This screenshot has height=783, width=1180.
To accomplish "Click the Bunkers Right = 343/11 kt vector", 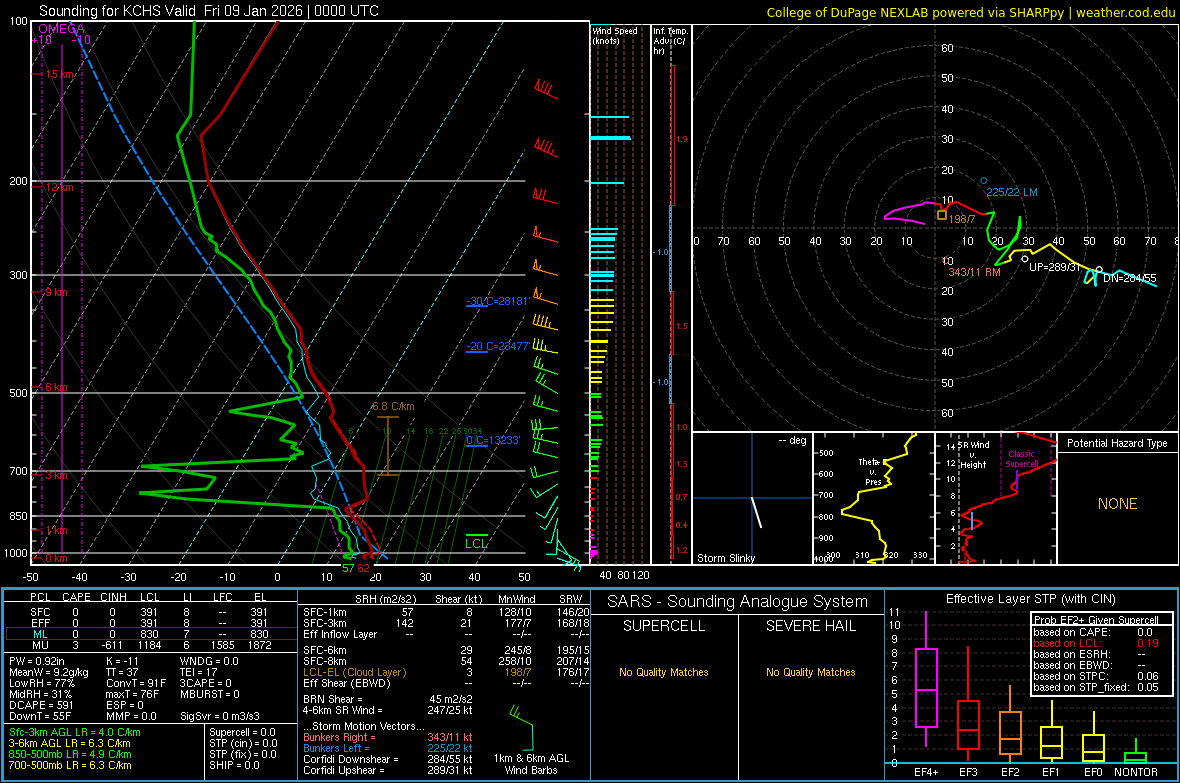I will 388,737.
